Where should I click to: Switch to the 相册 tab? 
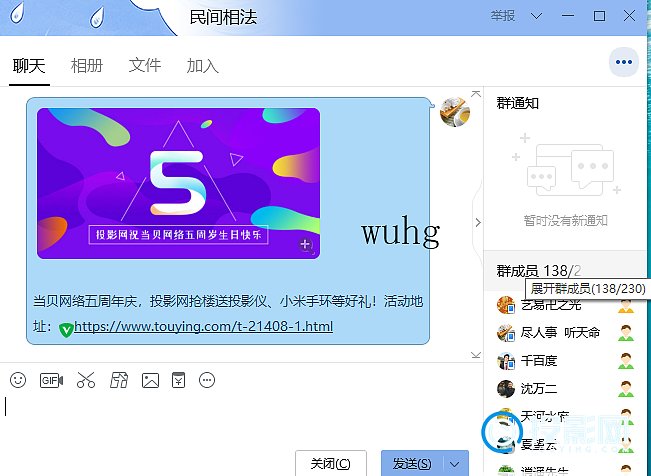[87, 66]
